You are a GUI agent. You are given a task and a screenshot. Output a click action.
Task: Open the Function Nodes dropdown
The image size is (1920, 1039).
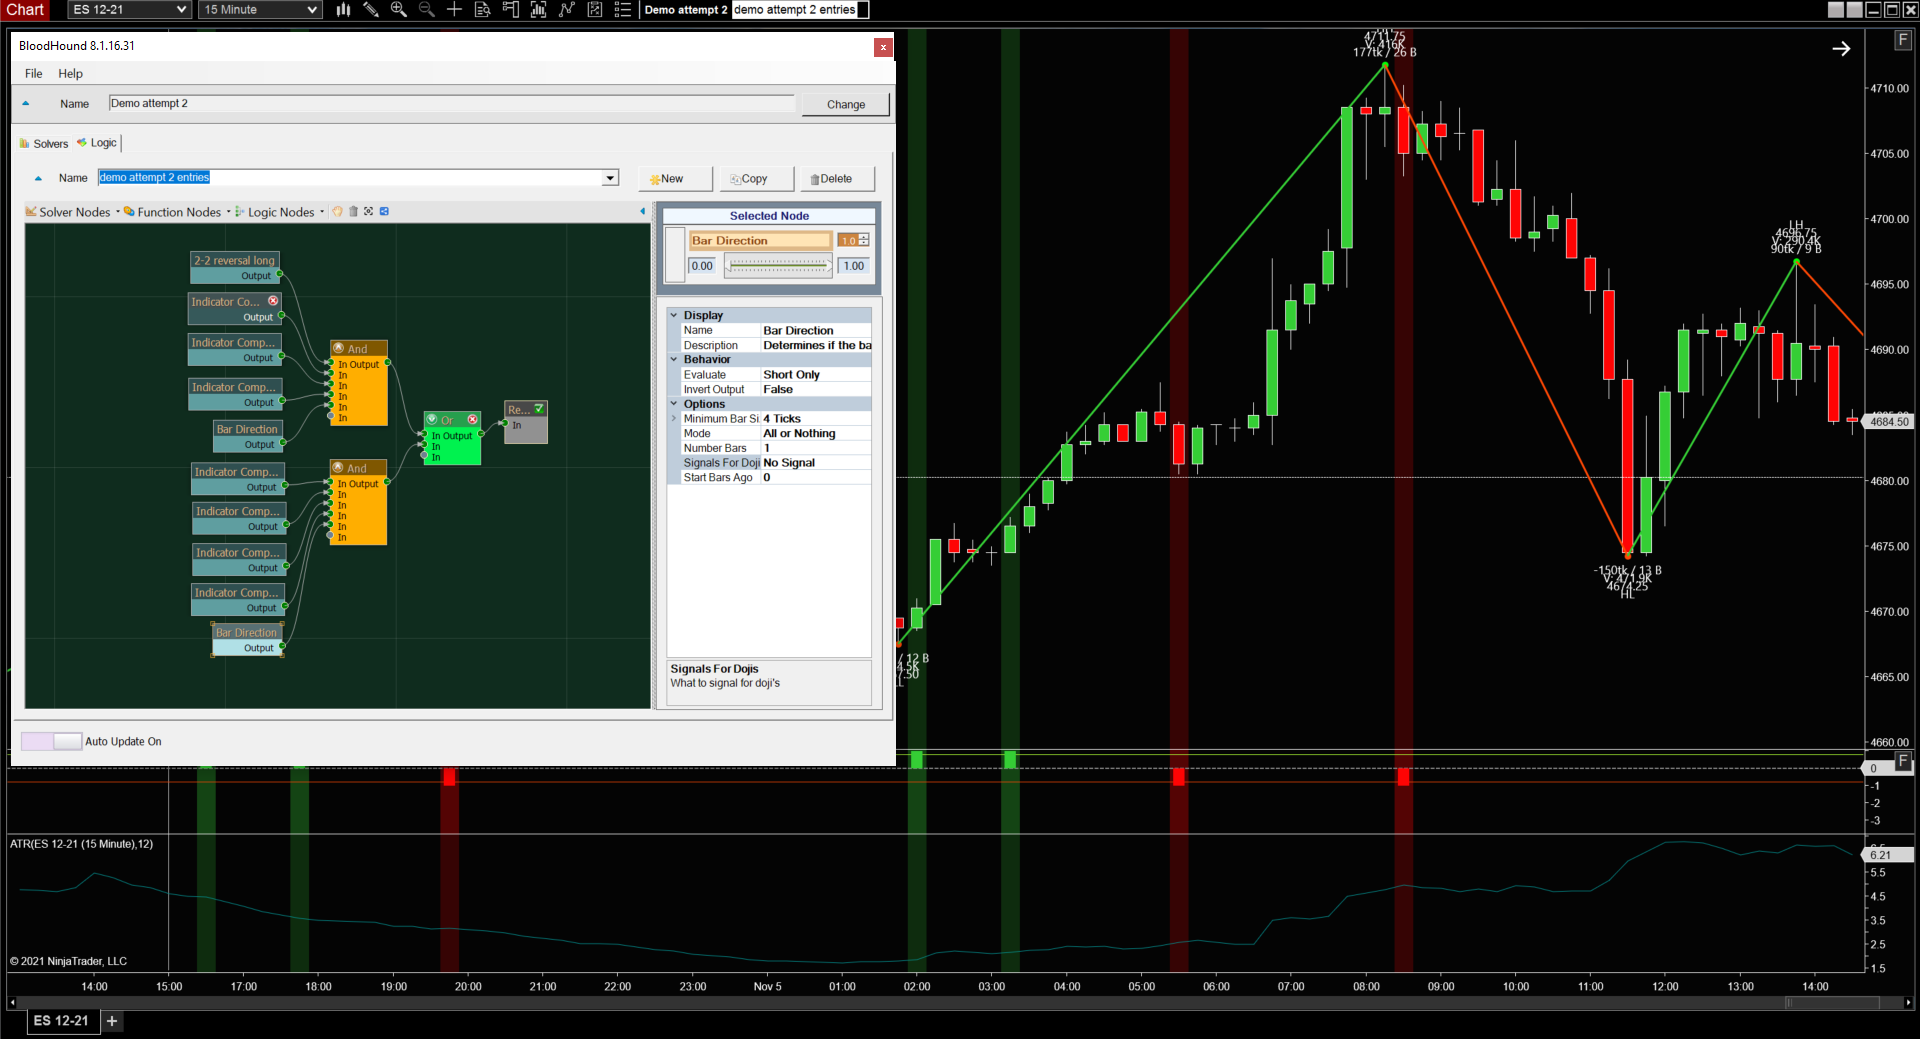(177, 212)
